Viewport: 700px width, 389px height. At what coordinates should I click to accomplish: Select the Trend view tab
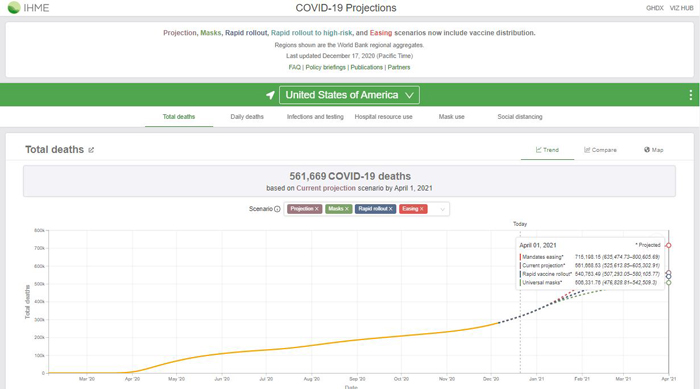point(547,150)
